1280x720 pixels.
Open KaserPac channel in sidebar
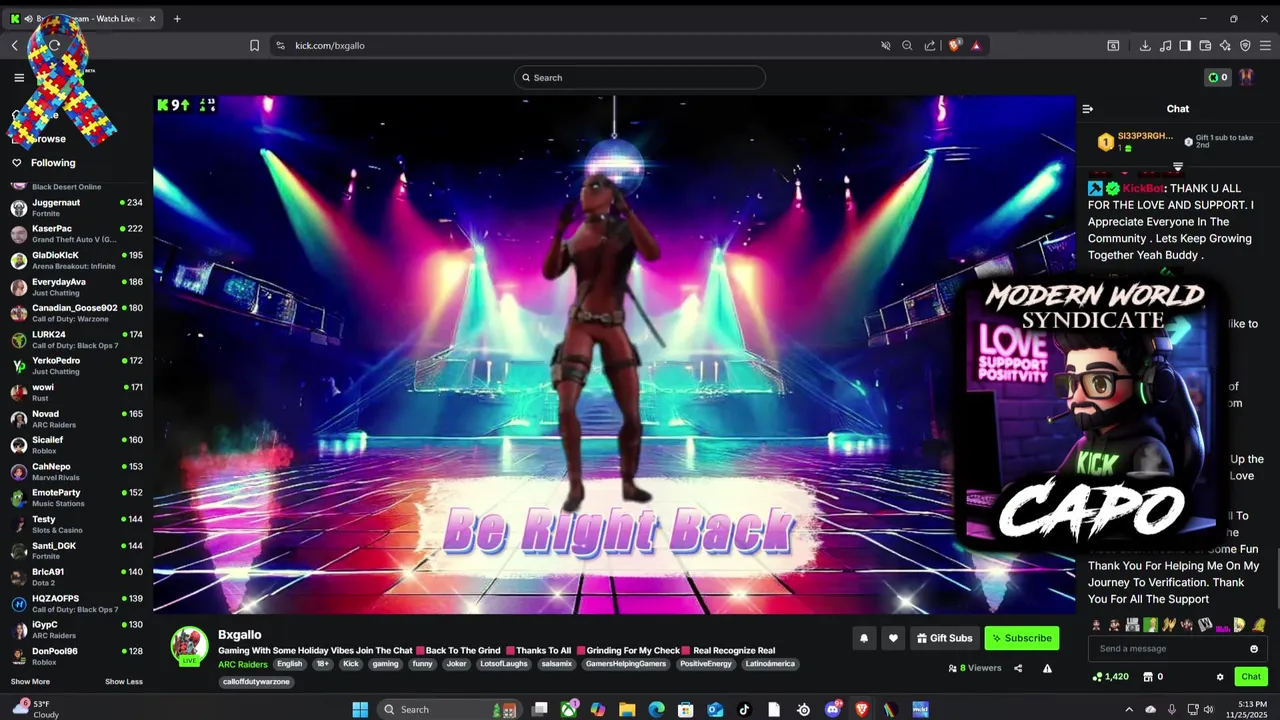tap(76, 234)
